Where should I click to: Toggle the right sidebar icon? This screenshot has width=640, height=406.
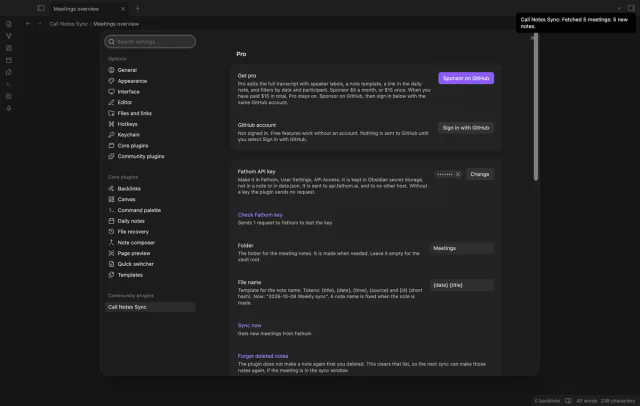pos(631,8)
